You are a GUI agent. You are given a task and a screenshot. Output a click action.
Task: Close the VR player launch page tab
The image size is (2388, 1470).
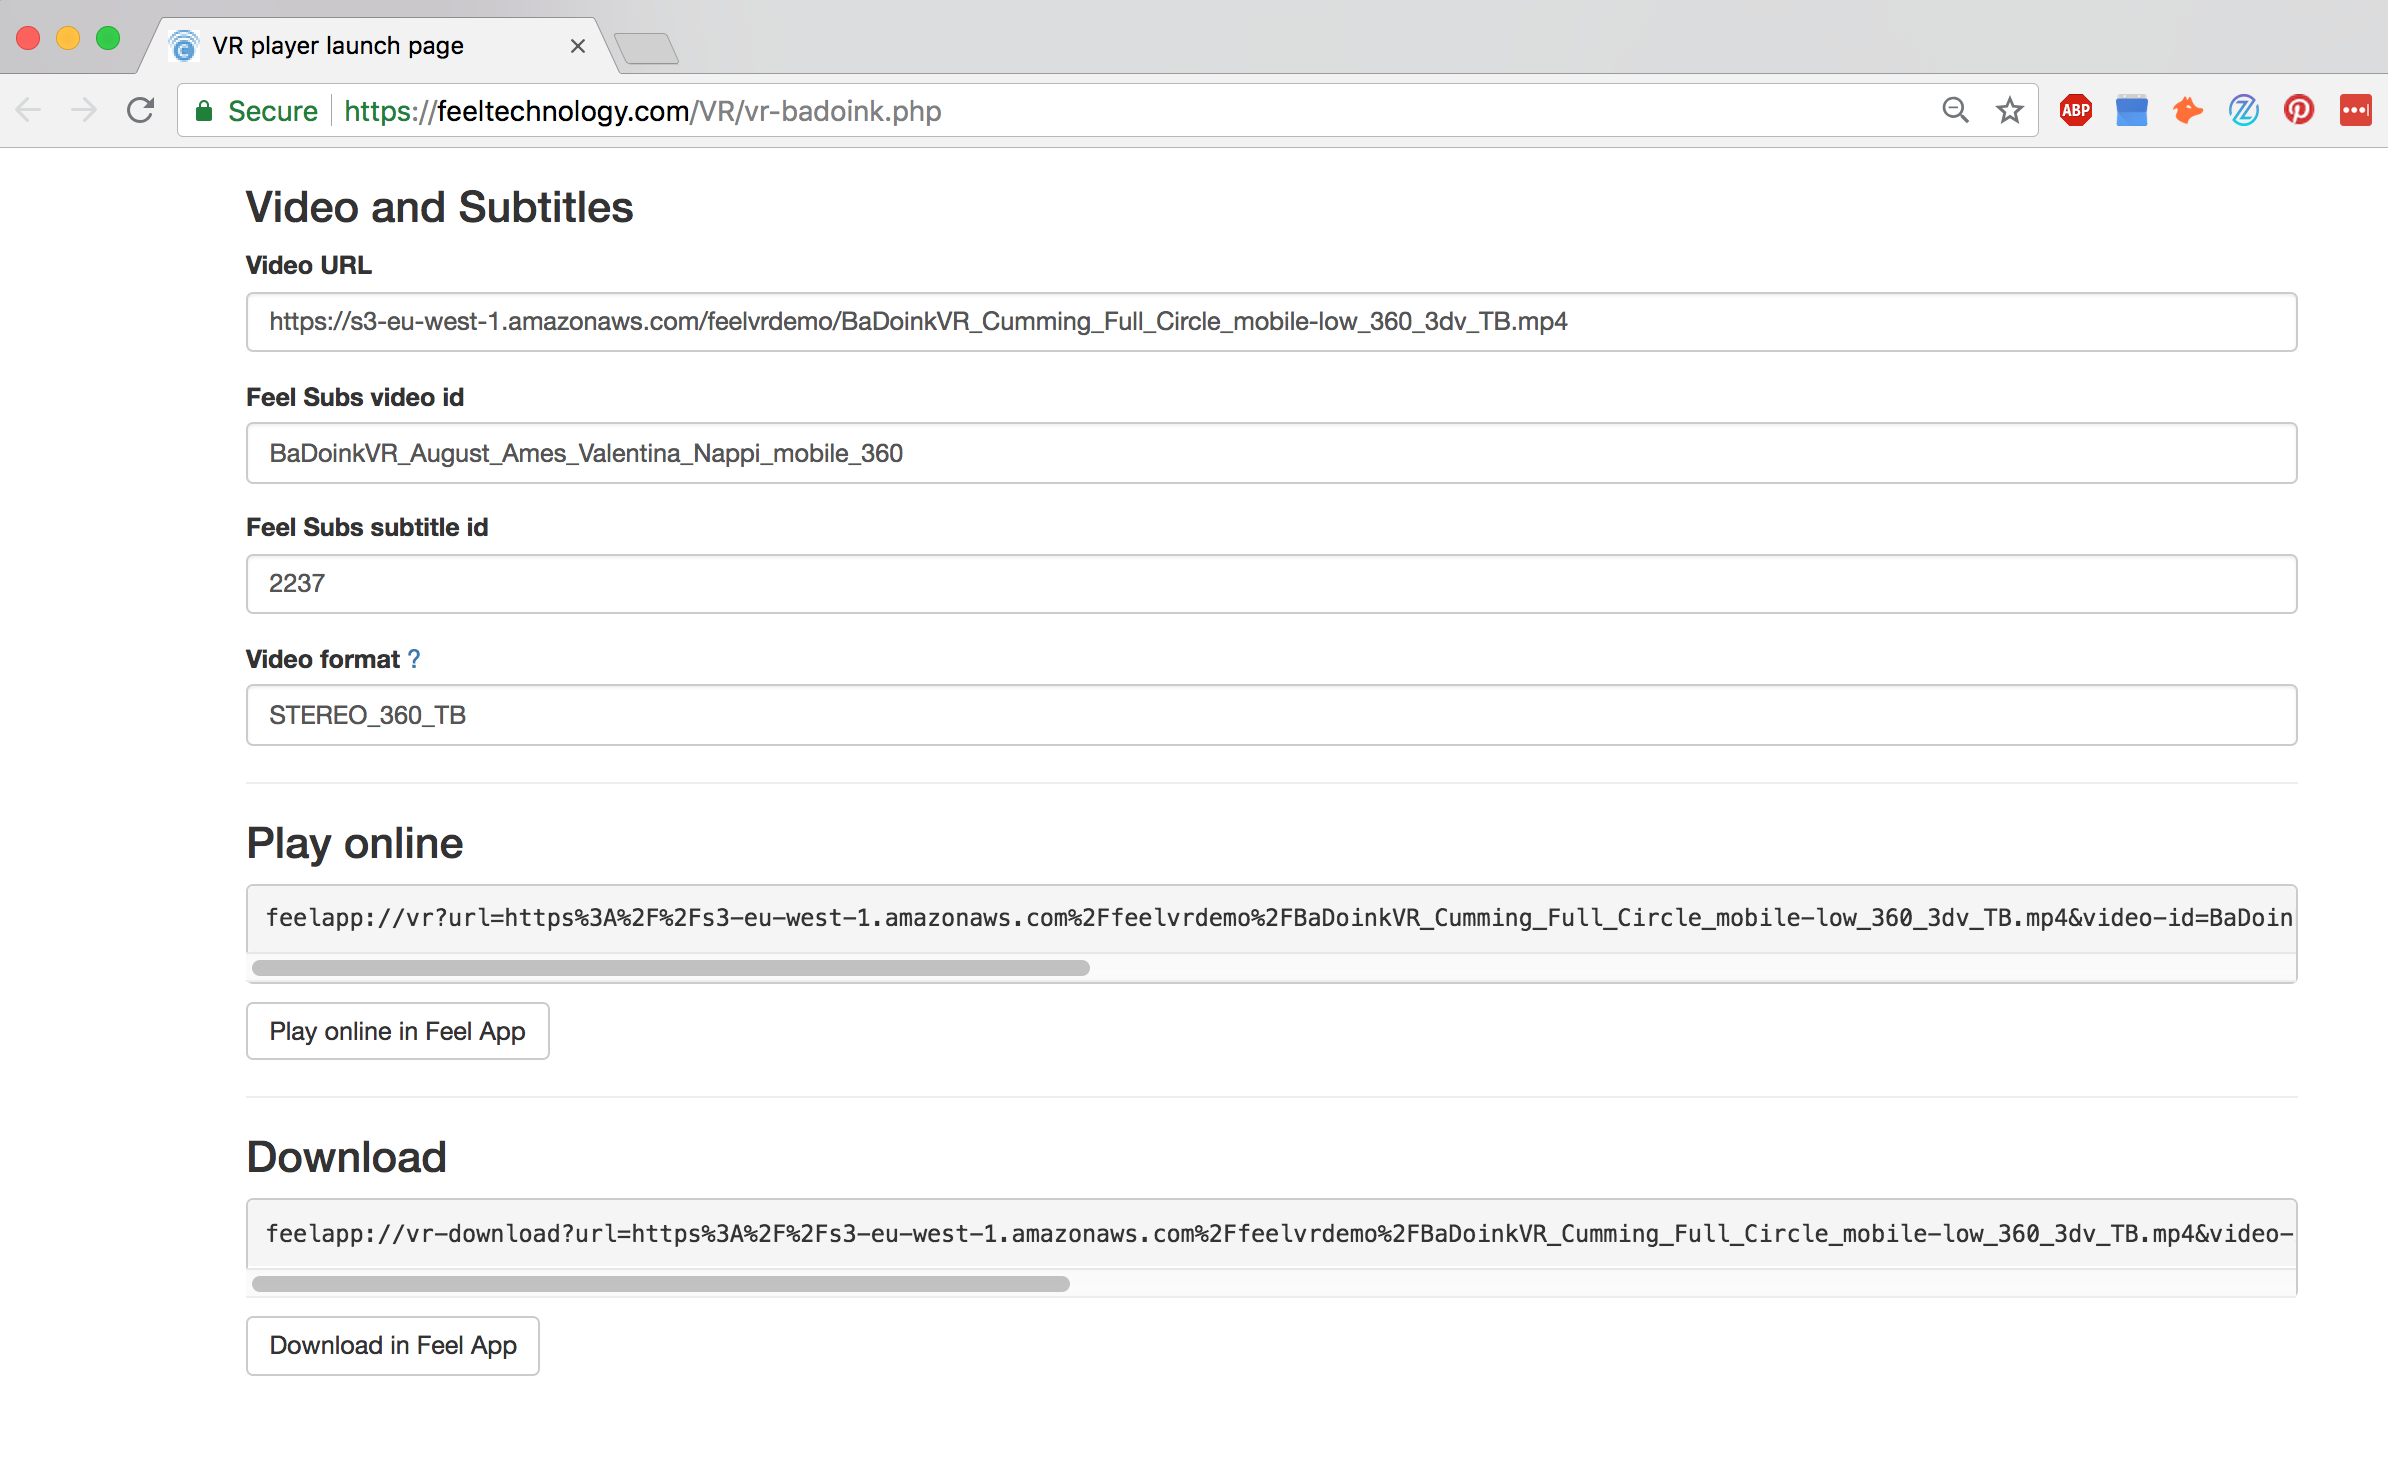(577, 46)
